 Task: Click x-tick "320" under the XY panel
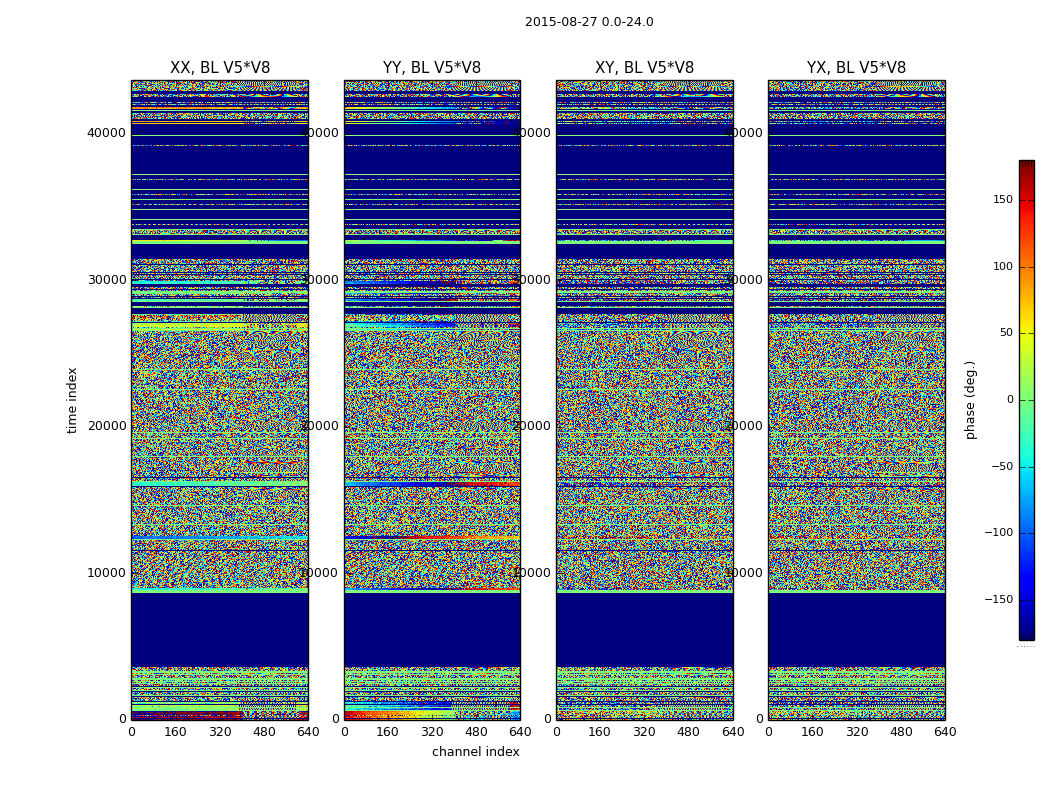(644, 732)
